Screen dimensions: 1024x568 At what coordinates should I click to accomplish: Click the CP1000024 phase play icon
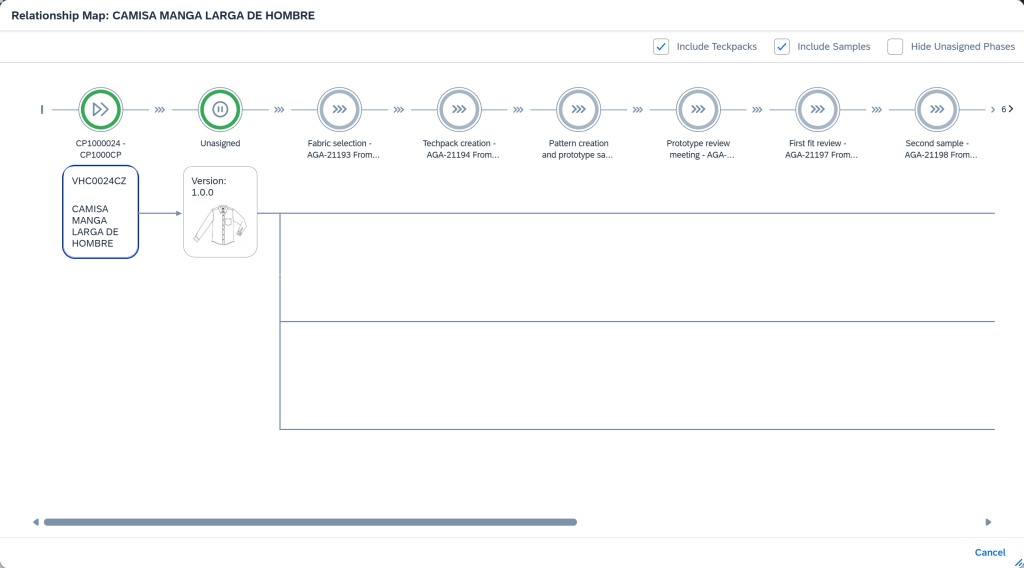click(x=100, y=109)
